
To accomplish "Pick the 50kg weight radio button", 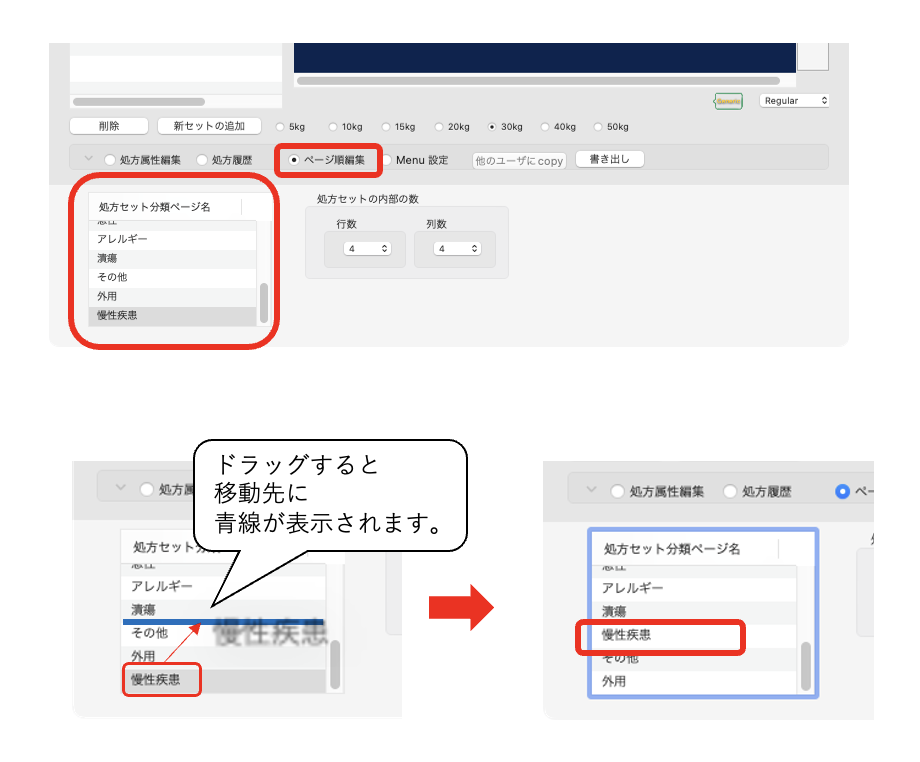I will [599, 127].
